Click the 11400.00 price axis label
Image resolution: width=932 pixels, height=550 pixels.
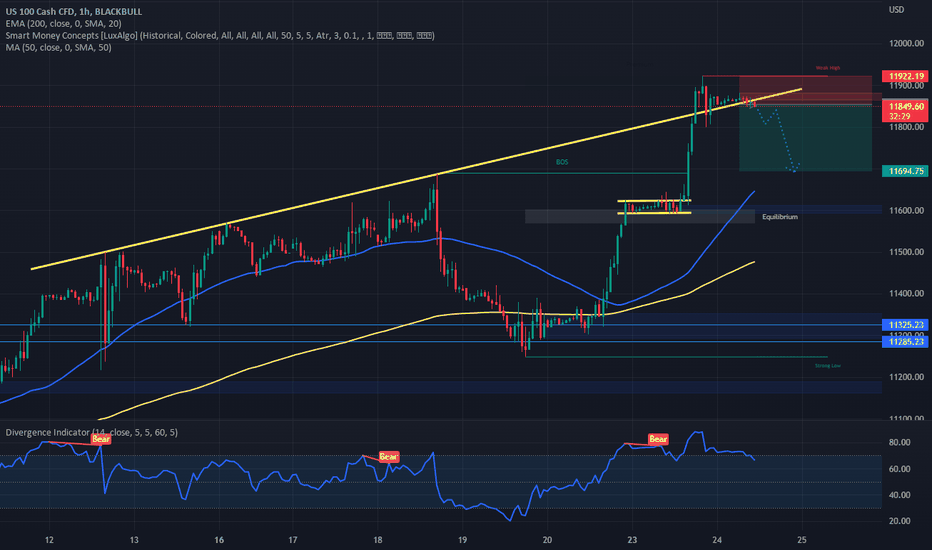pos(906,294)
